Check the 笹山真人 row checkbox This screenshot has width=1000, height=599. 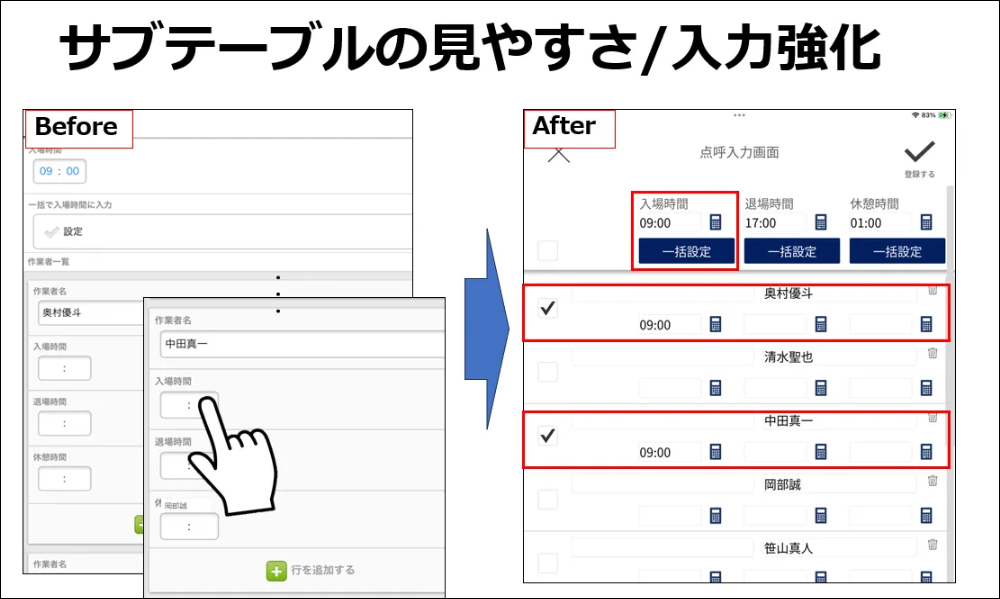pos(548,563)
